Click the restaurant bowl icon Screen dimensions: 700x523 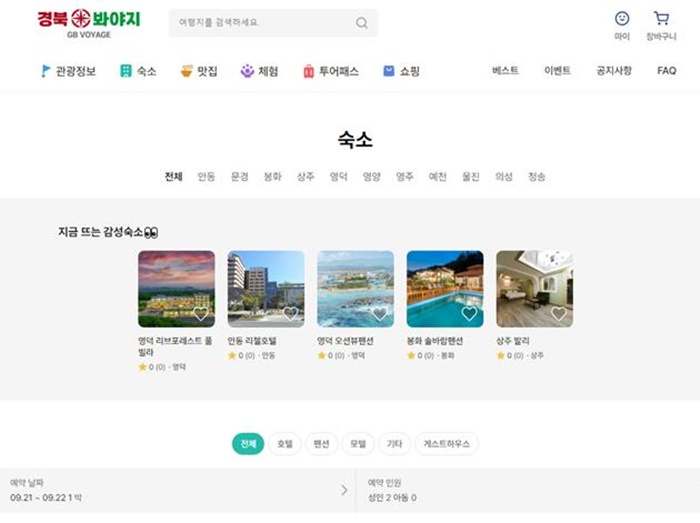186,71
